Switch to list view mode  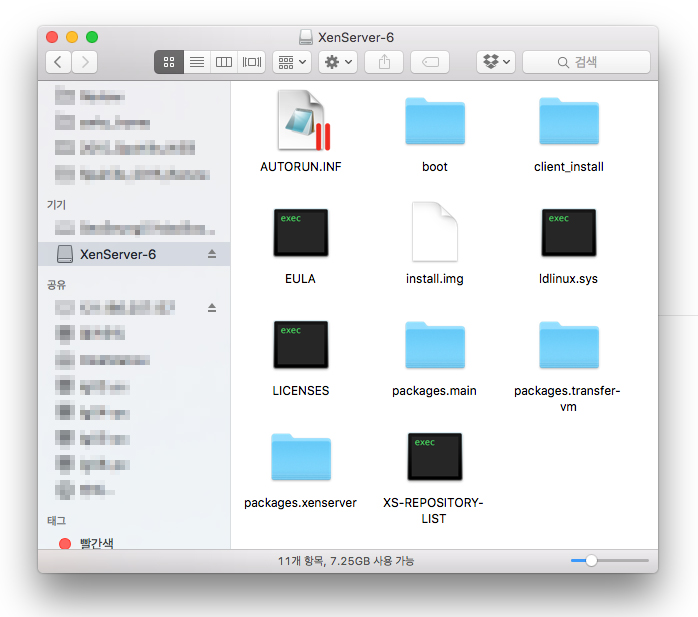(197, 62)
